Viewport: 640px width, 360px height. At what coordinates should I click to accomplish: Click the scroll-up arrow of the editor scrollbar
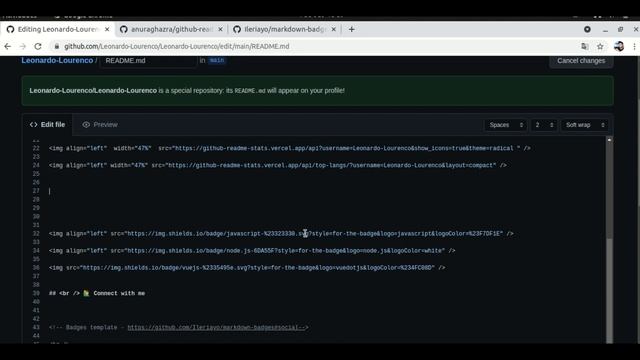pyautogui.click(x=609, y=140)
